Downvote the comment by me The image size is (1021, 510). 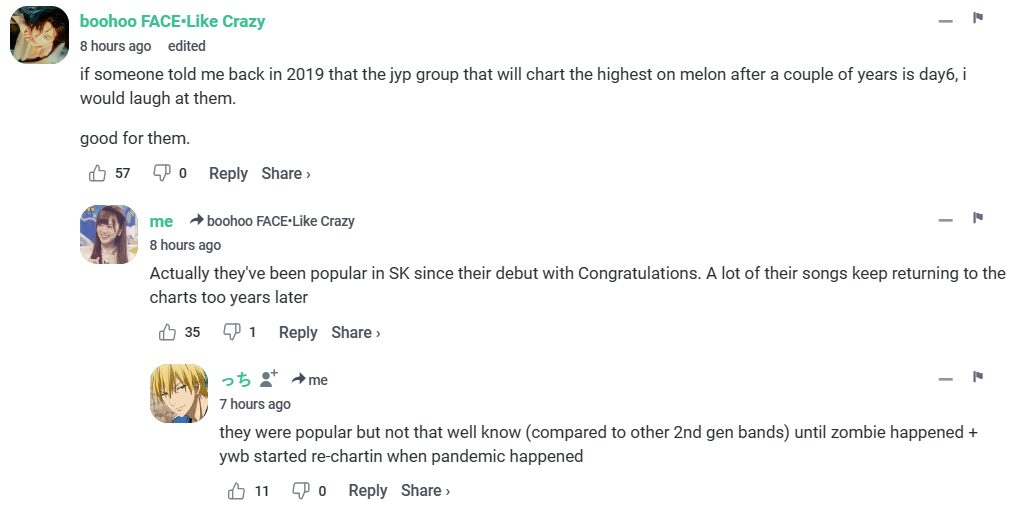click(232, 332)
